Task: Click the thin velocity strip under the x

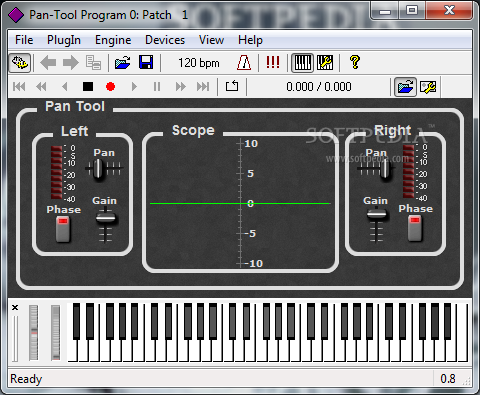Action: tap(15, 339)
